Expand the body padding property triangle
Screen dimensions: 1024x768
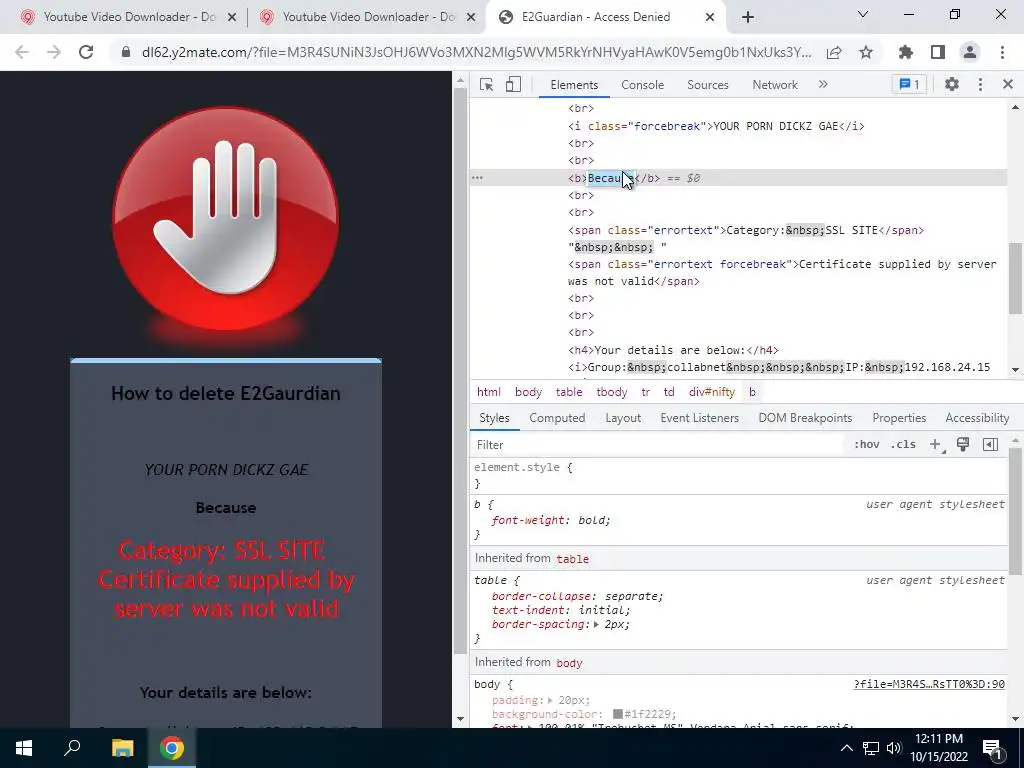coord(551,700)
